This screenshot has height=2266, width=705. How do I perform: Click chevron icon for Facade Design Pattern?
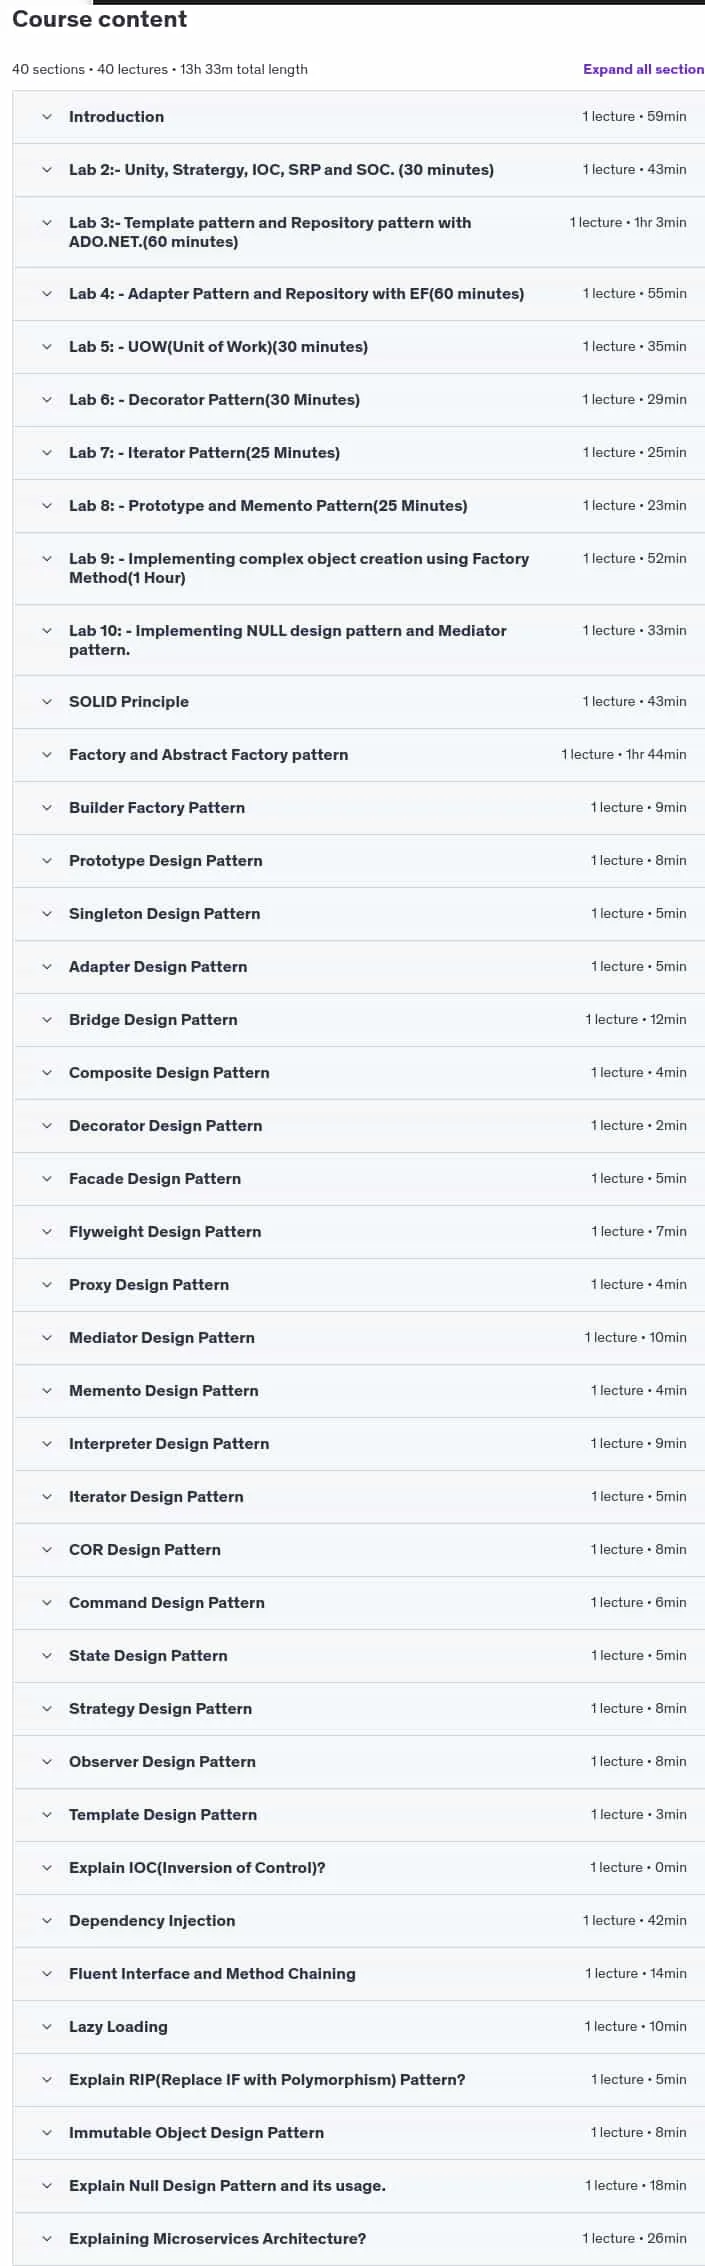[47, 1179]
